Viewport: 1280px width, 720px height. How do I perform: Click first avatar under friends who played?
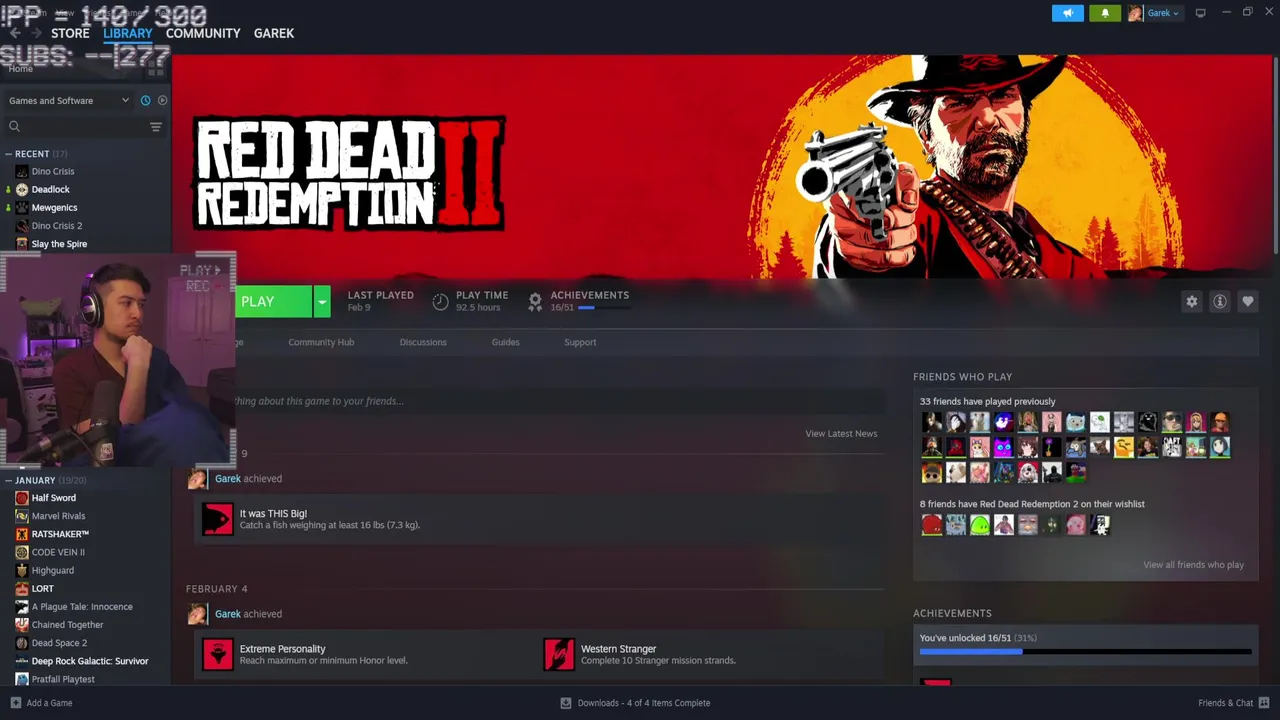coord(932,422)
